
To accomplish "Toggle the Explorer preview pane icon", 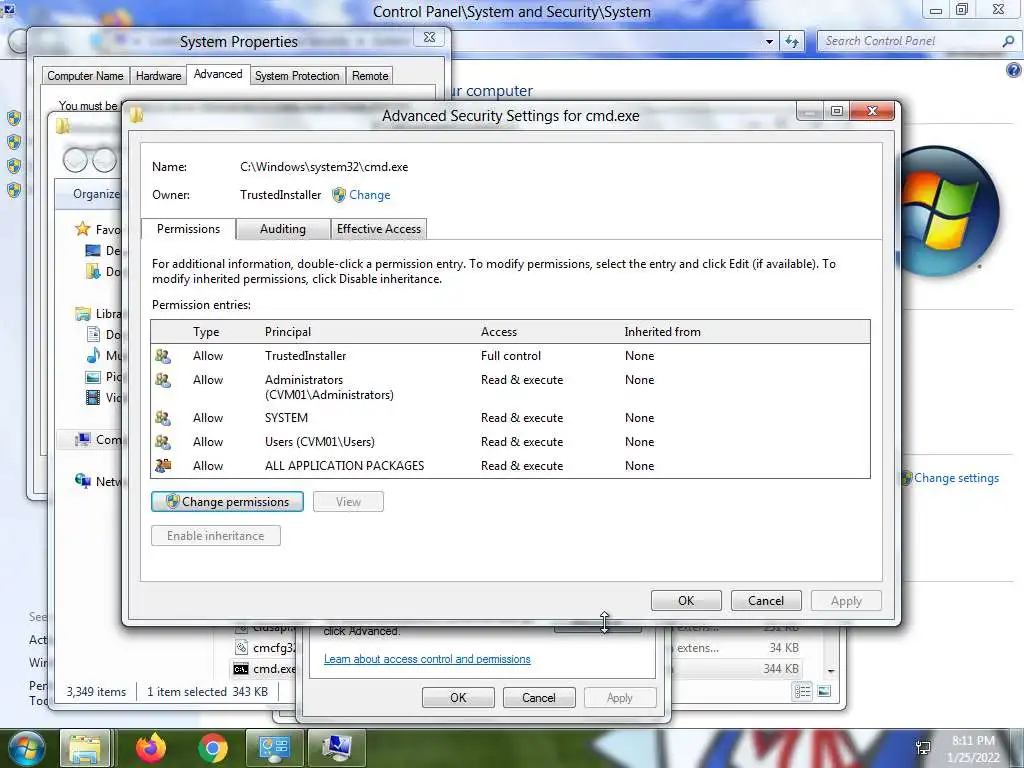I will point(824,692).
